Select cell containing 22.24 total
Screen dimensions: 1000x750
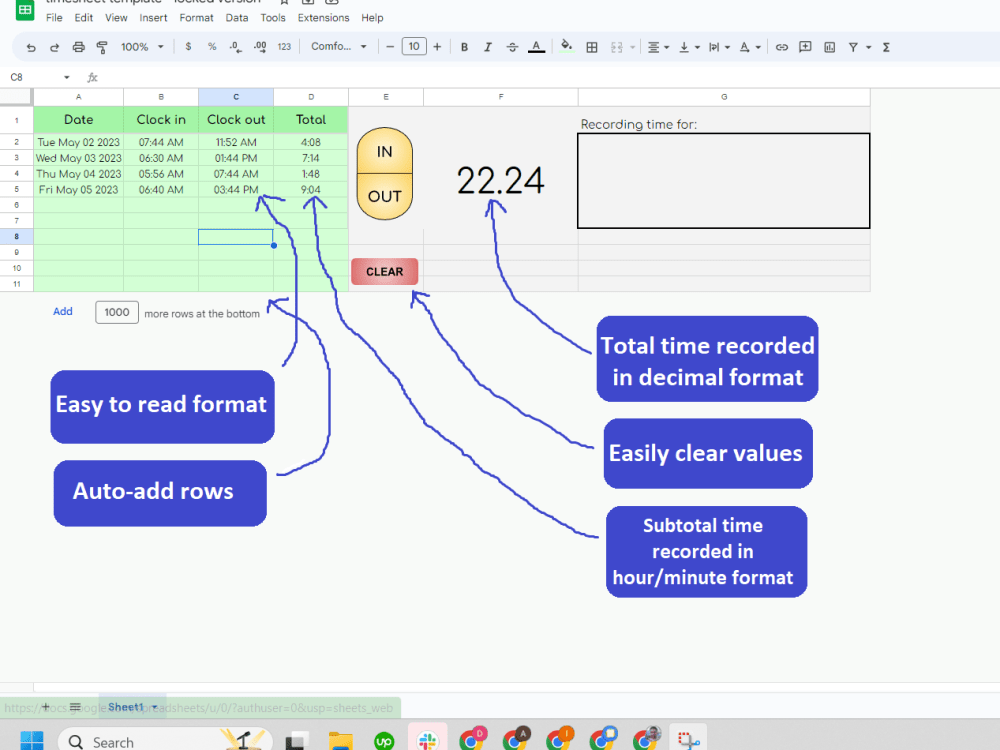tap(501, 180)
